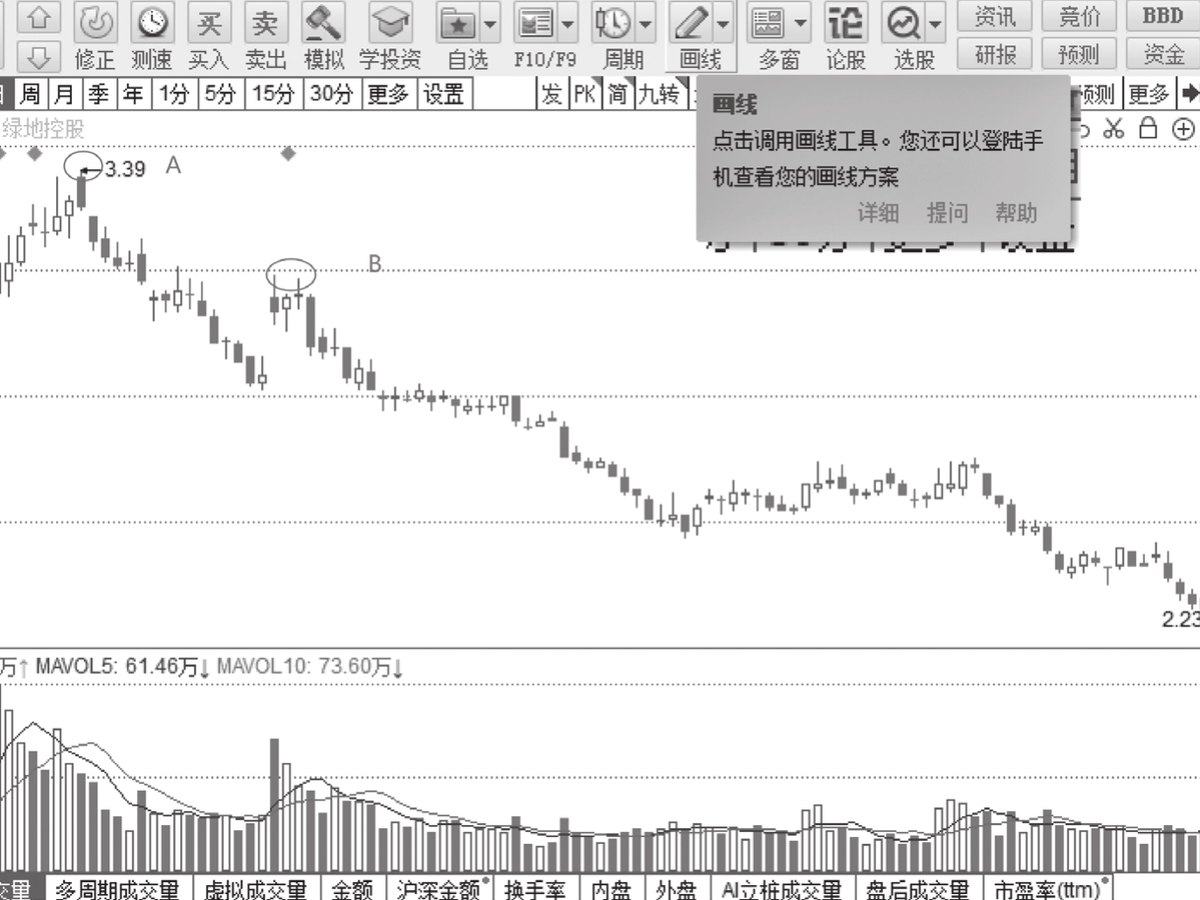Open the 设置 period settings
This screenshot has height=900, width=1200.
444,95
